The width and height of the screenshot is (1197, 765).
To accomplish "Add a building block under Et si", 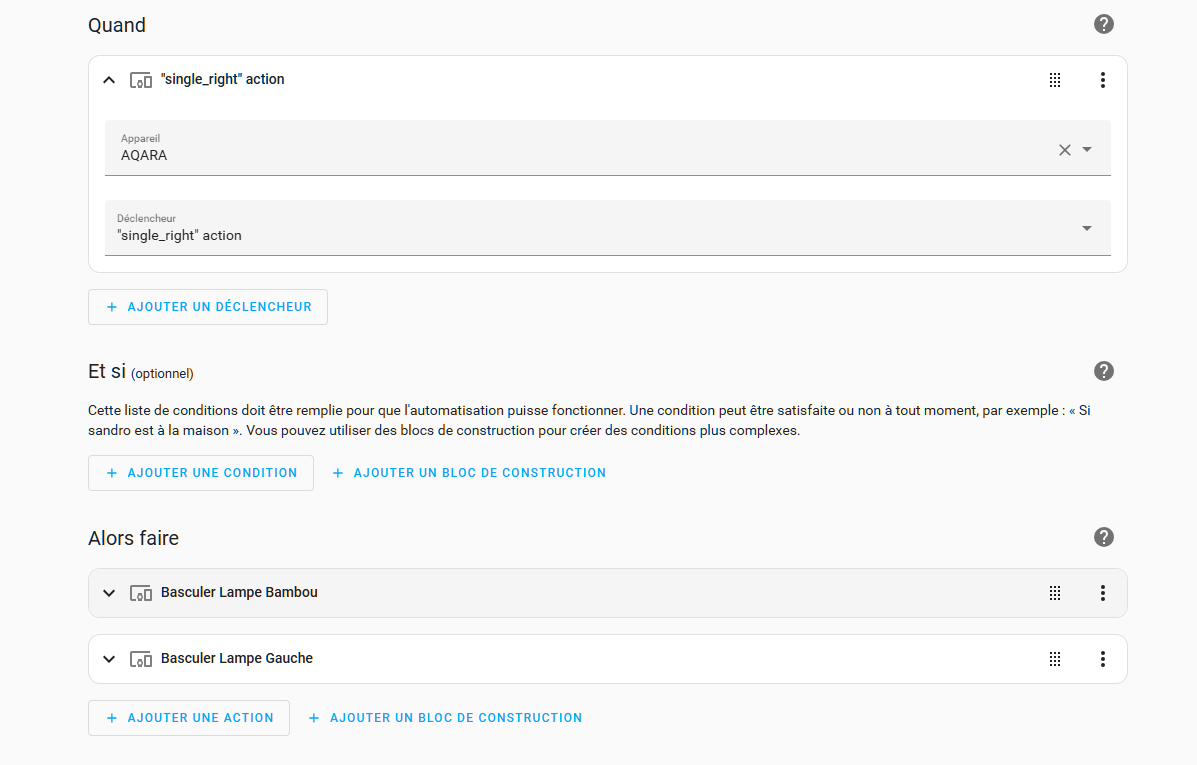I will tap(469, 473).
